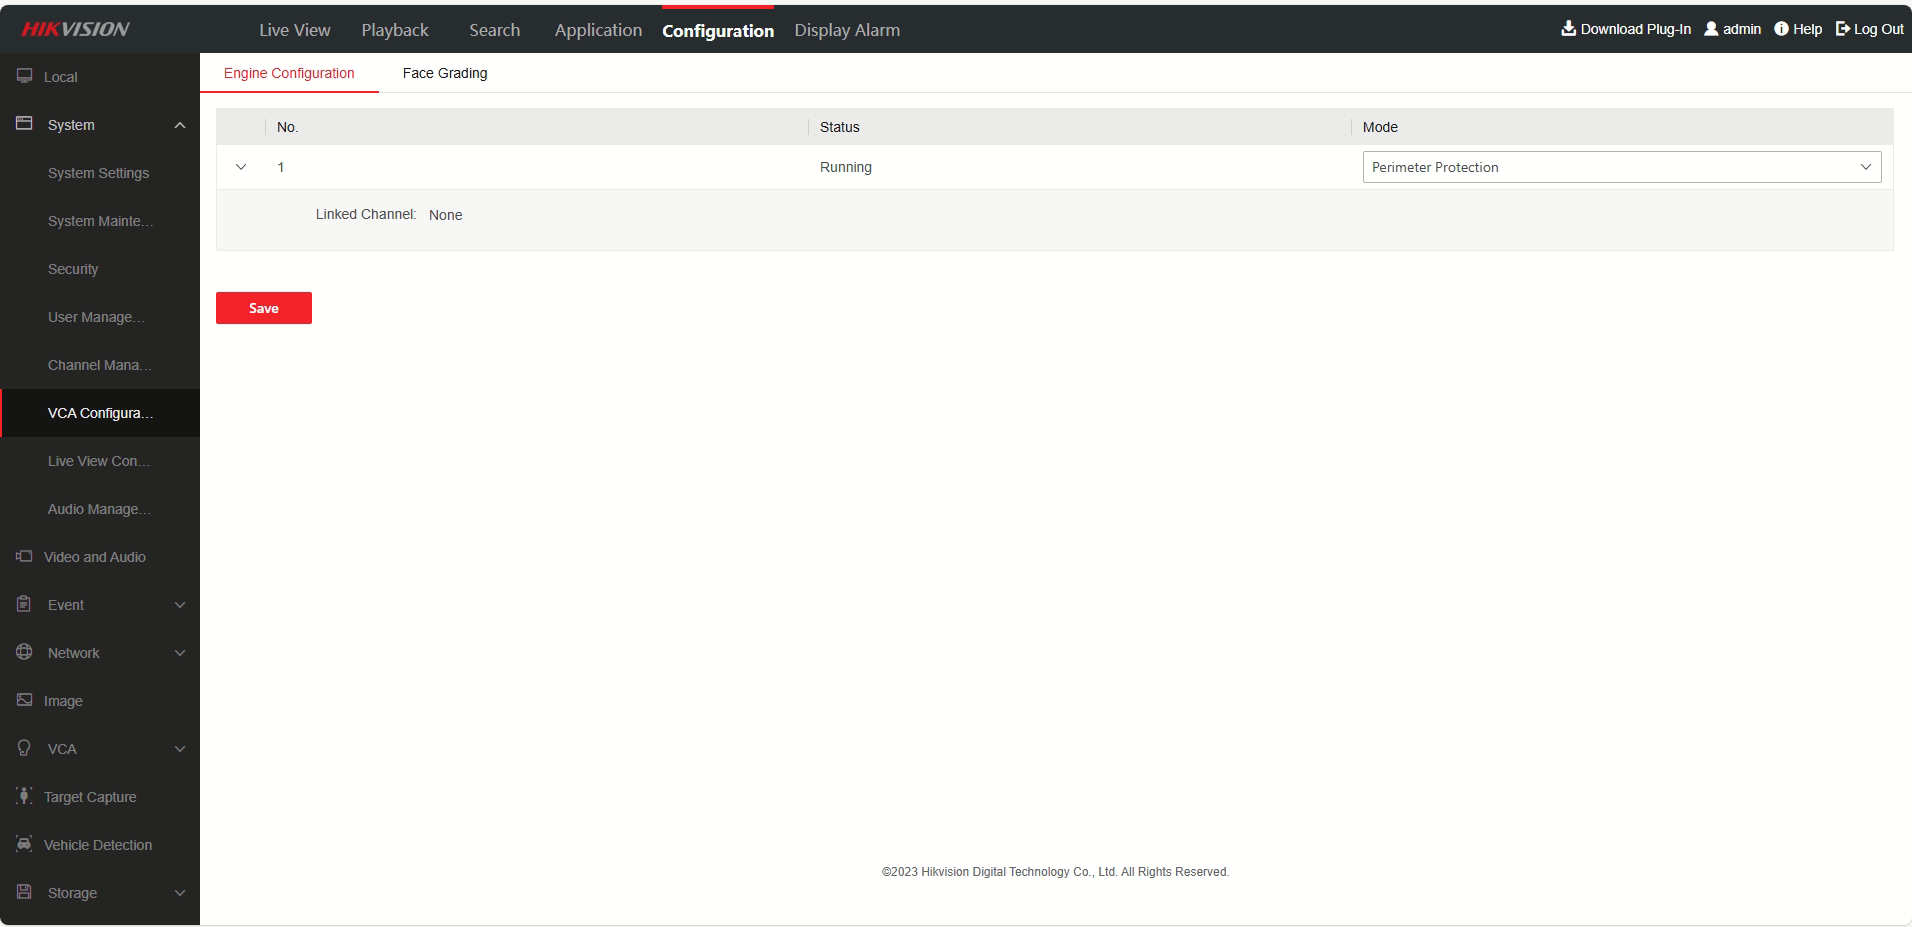The height and width of the screenshot is (927, 1912).
Task: Collapse engine row 1 details chevron
Action: tap(241, 167)
